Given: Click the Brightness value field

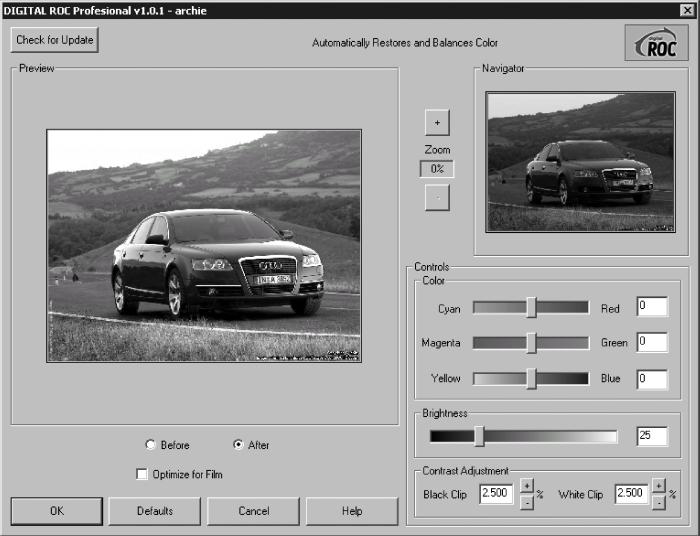Looking at the screenshot, I should 652,436.
